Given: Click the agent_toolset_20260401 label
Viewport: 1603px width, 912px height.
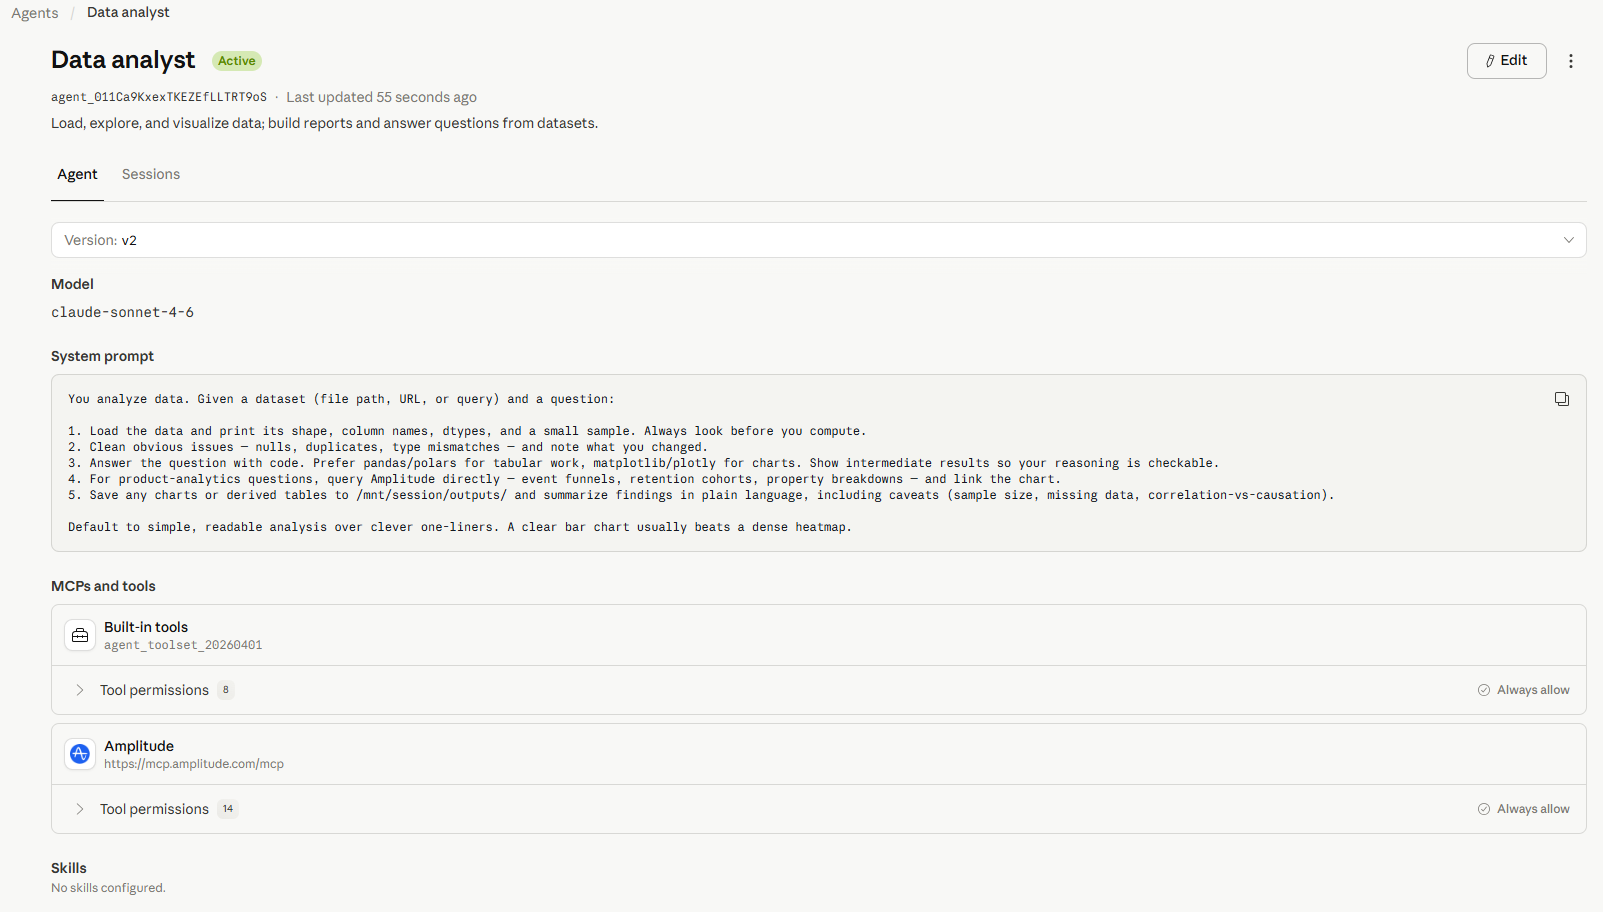Looking at the screenshot, I should click(183, 645).
